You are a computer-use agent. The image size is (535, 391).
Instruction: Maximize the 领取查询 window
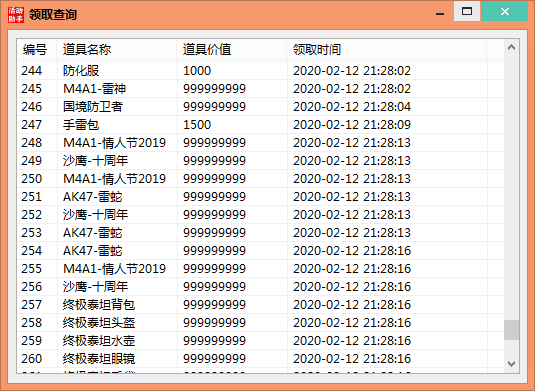tap(467, 11)
